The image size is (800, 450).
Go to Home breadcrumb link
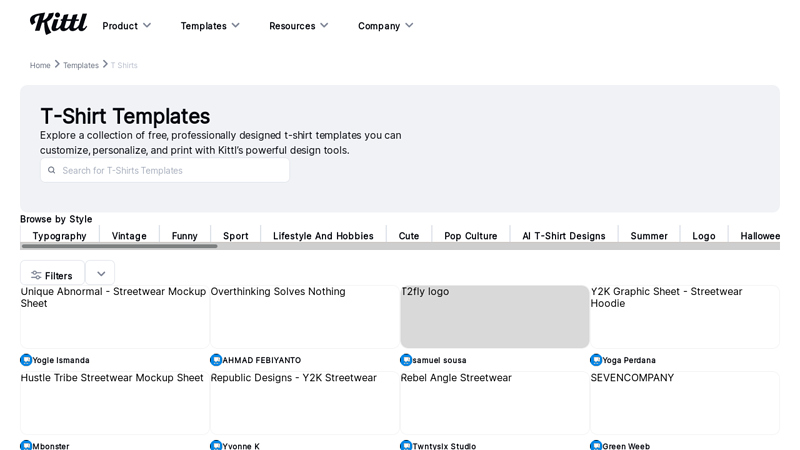pos(40,65)
